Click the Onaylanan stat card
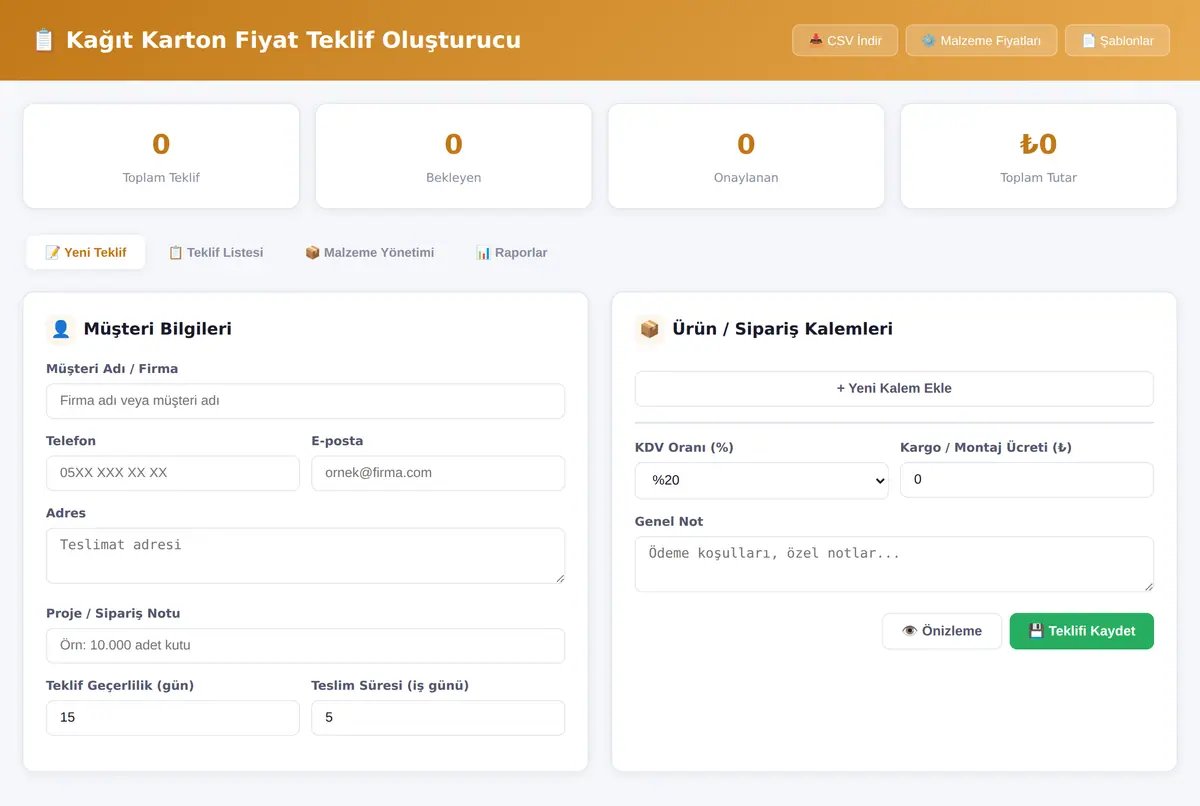Viewport: 1200px width, 806px height. 746,156
